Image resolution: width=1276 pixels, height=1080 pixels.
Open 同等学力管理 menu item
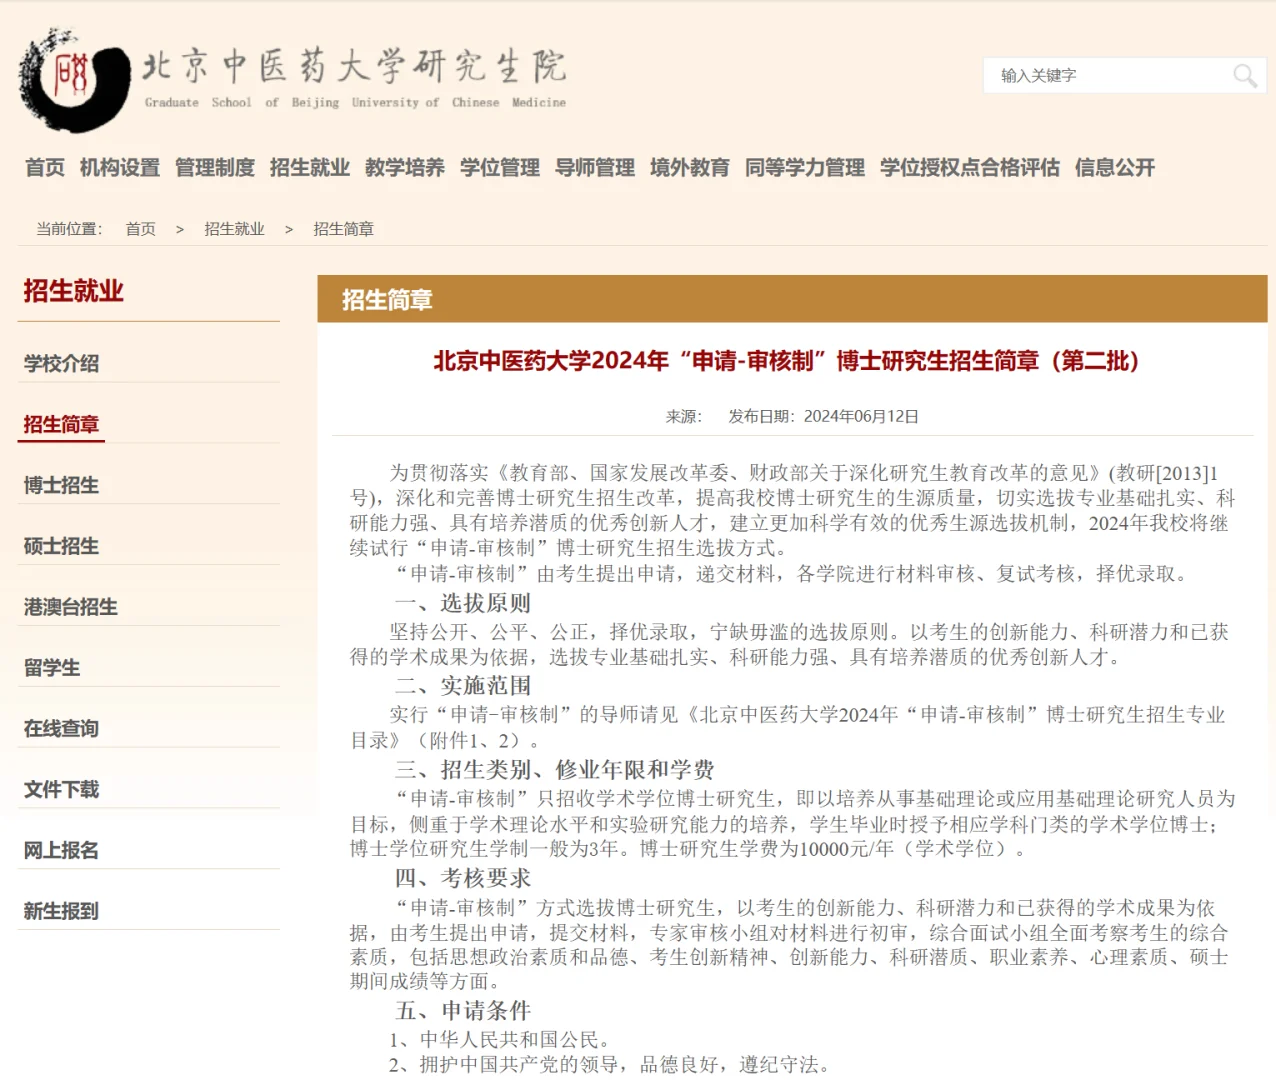coord(805,168)
